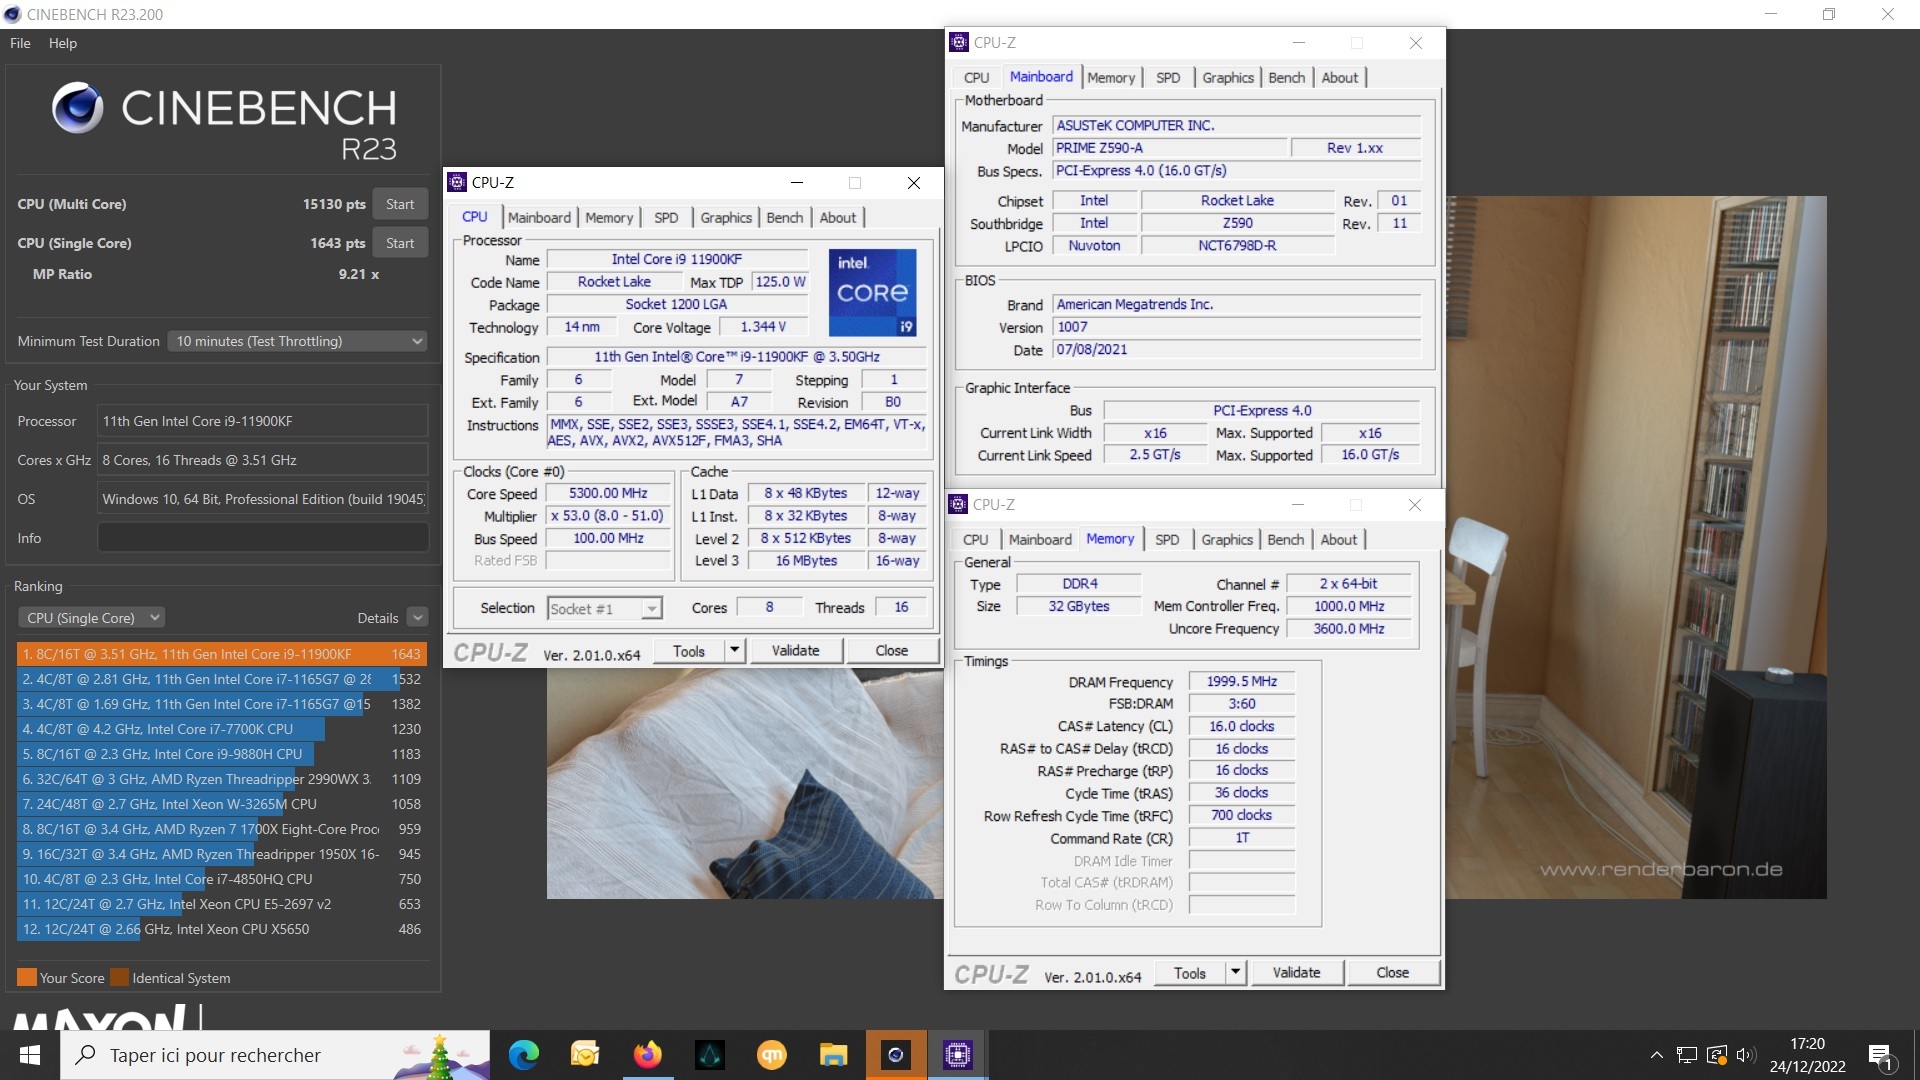Open the notification center icon

click(1880, 1056)
